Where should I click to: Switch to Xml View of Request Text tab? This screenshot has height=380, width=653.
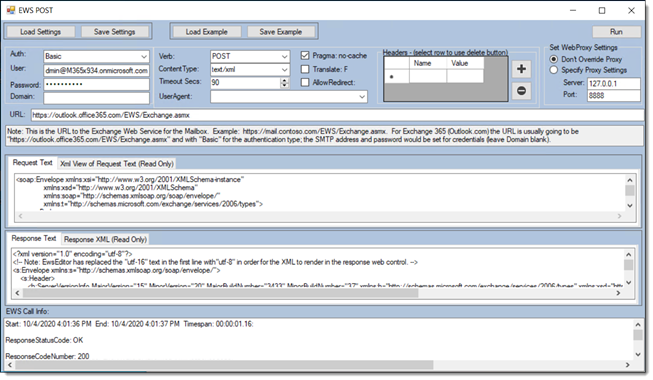[117, 164]
